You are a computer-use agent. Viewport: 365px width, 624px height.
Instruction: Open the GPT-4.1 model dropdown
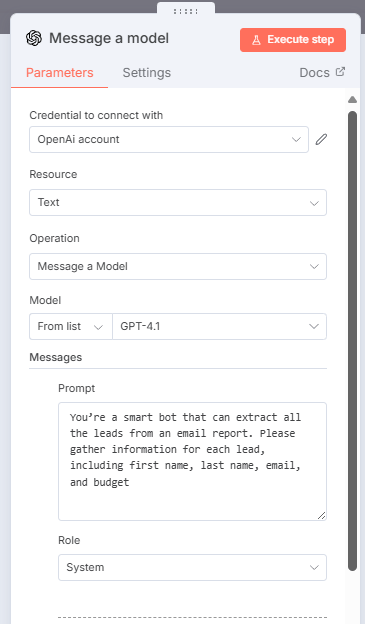pyautogui.click(x=220, y=326)
